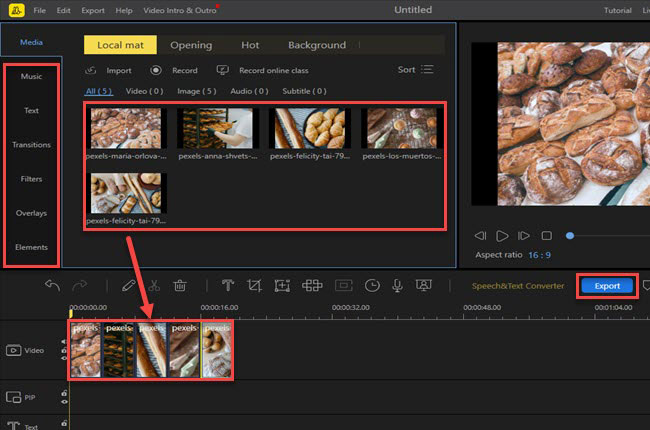
Task: Click the Video track icon
Action: [x=13, y=350]
